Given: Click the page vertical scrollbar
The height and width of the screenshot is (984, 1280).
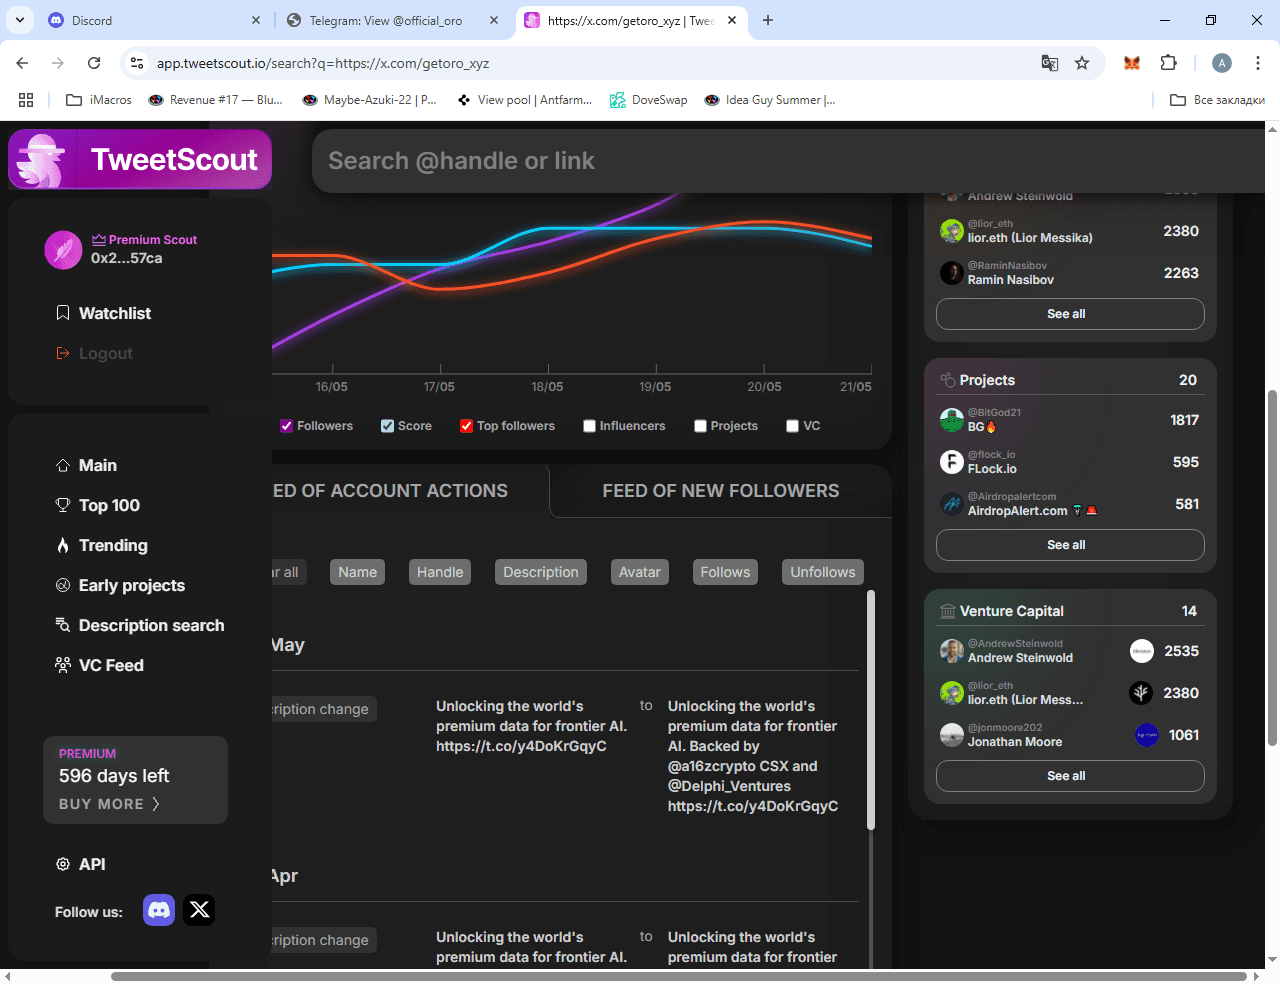Looking at the screenshot, I should click(x=1273, y=568).
